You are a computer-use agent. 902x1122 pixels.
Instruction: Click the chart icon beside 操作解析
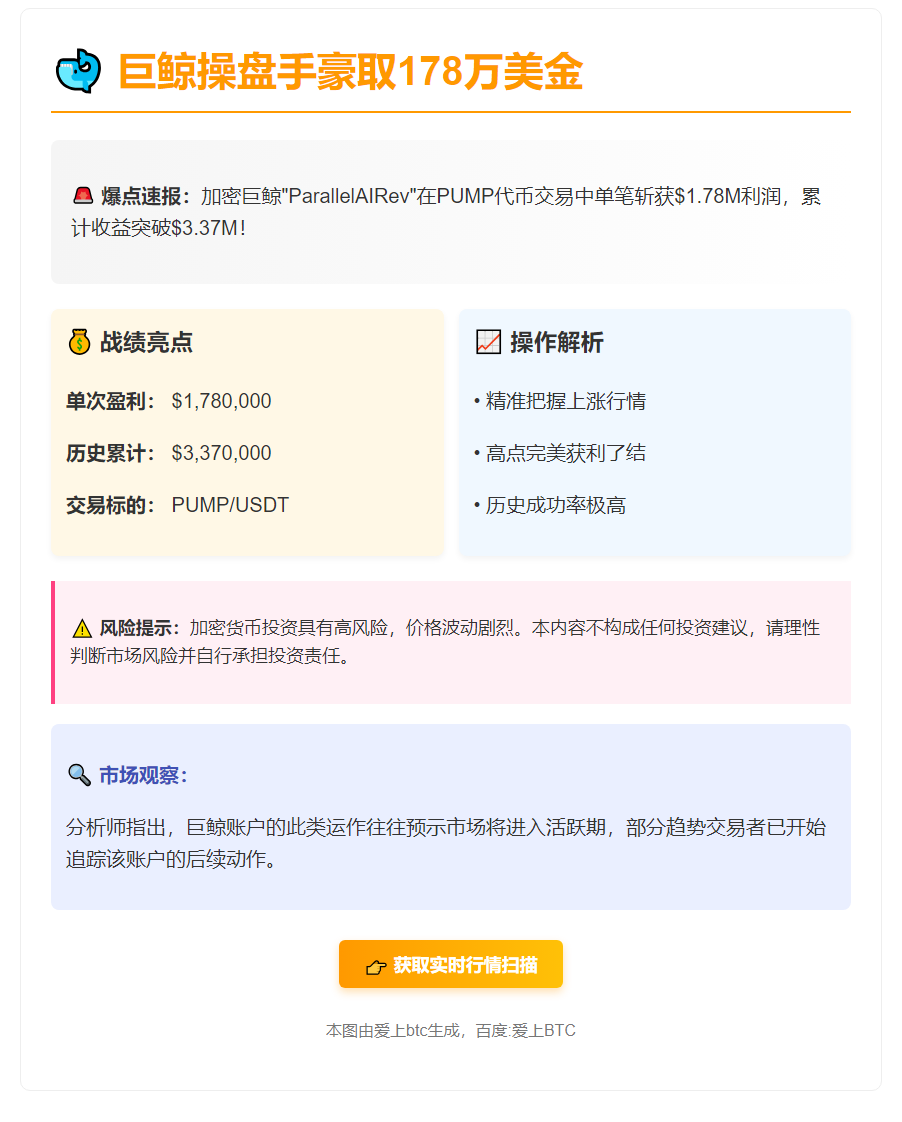point(489,342)
